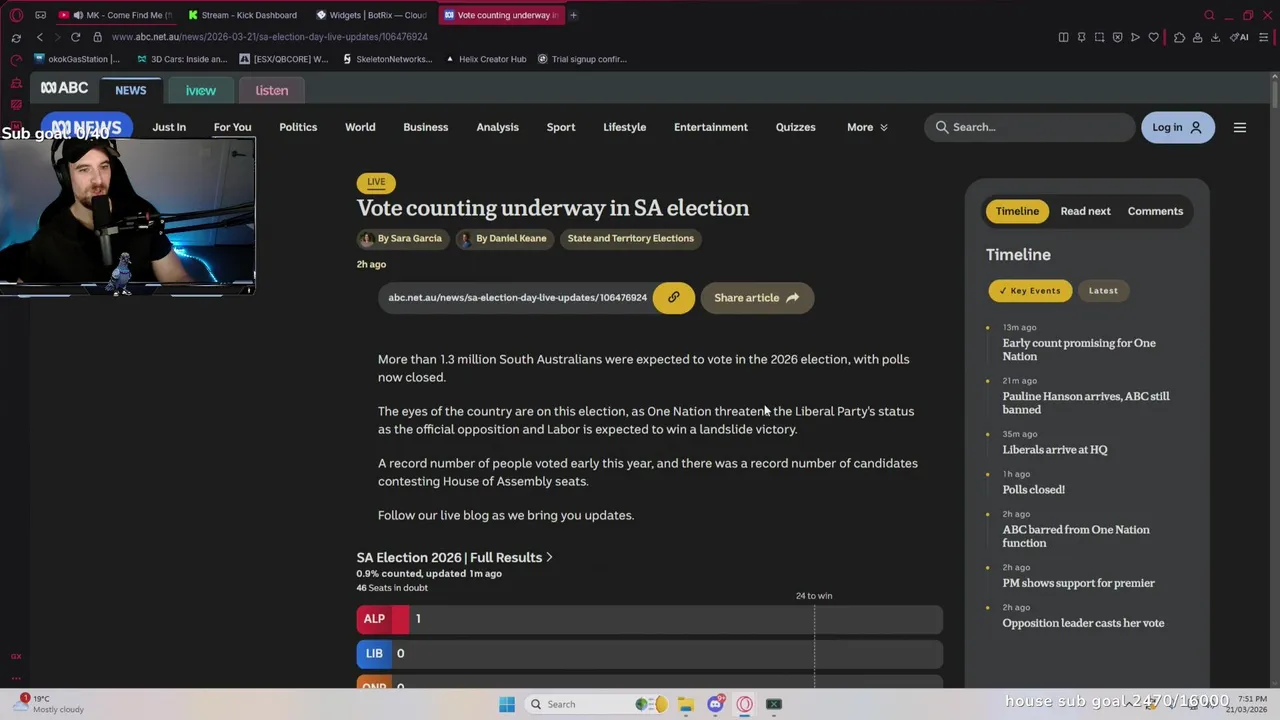Click the Opera GX logo menu icon
Screen dimensions: 1280x720
16,15
